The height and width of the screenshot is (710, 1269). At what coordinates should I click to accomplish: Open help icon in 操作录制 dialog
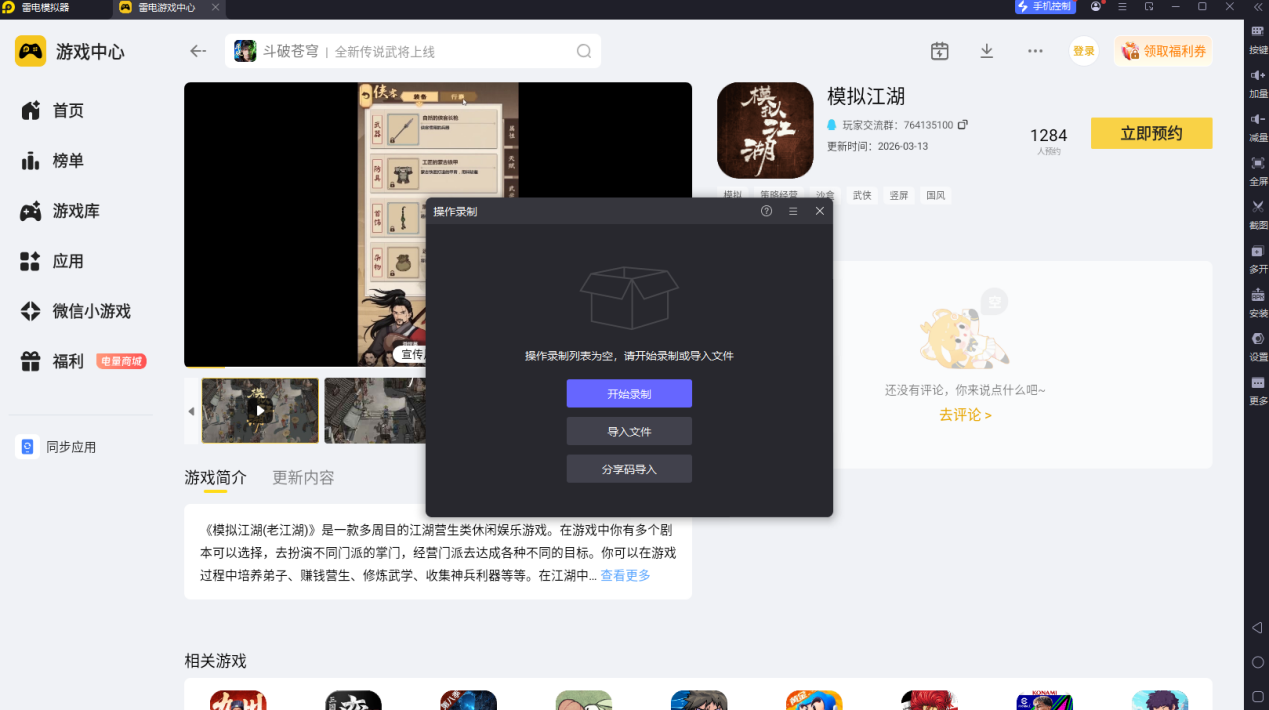pos(766,211)
